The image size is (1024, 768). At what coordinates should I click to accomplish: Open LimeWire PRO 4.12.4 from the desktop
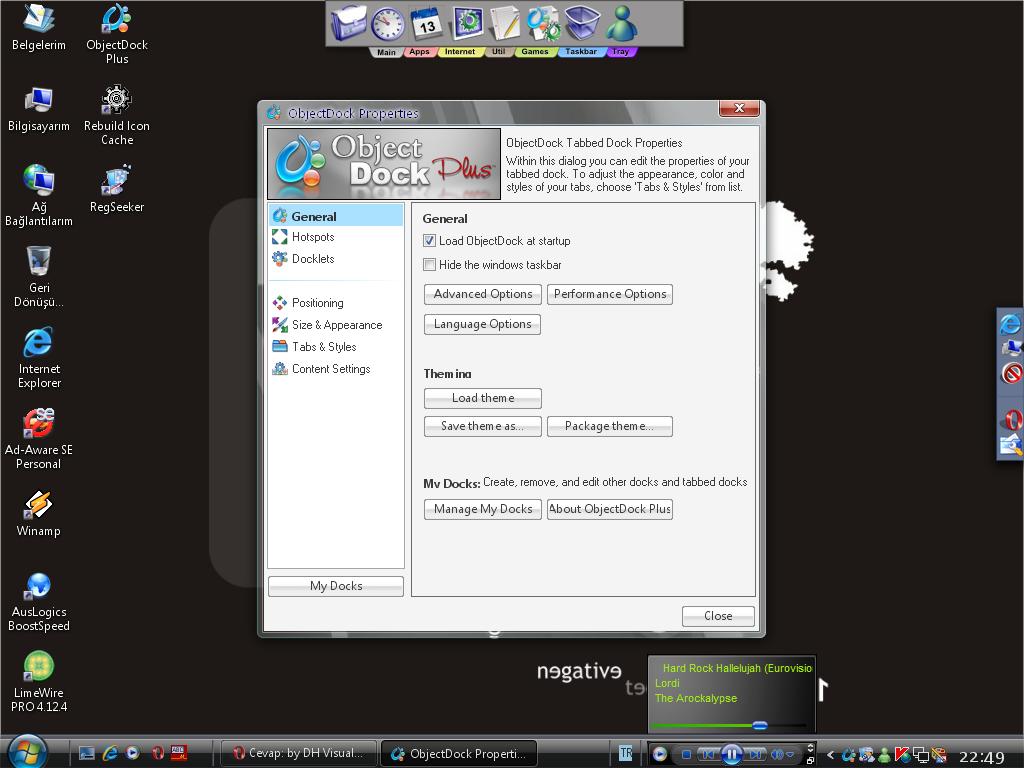tap(38, 663)
